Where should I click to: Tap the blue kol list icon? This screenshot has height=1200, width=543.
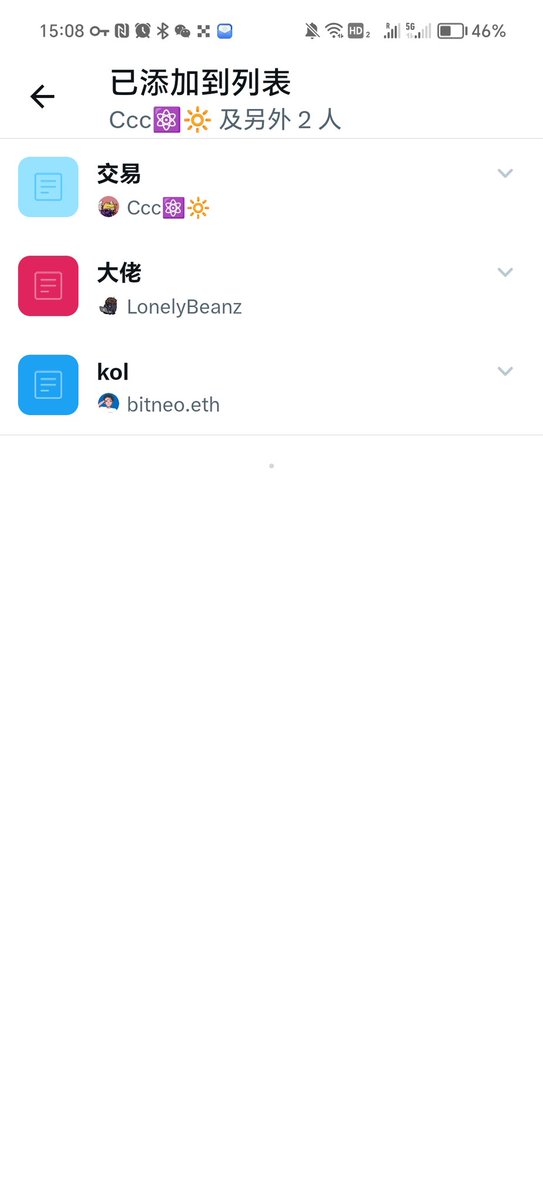tap(48, 385)
